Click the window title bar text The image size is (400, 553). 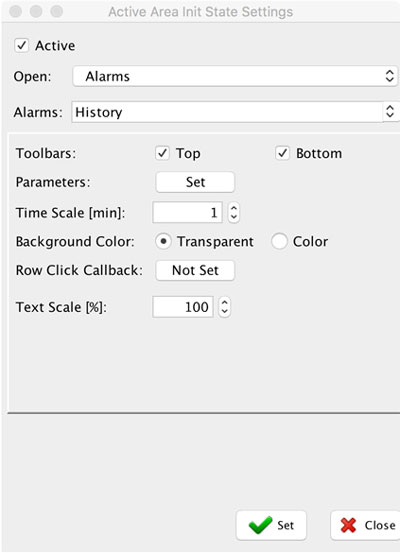(x=200, y=12)
